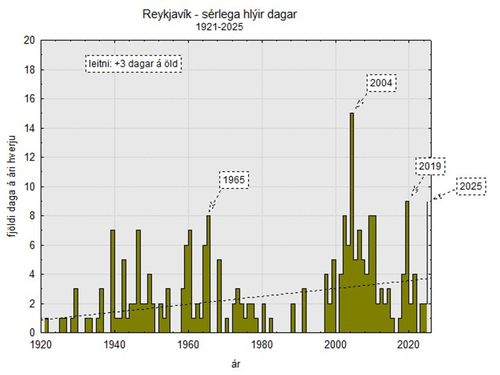Click the x-axis tick label 1980
The width and height of the screenshot is (500, 375).
[262, 345]
